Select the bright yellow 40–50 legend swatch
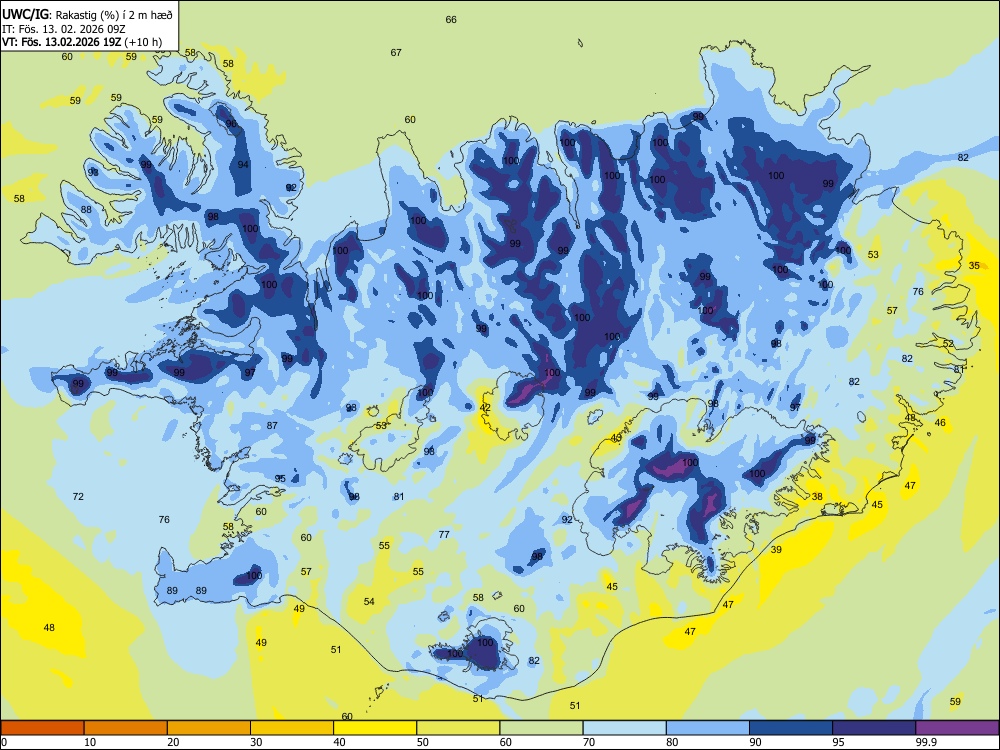The width and height of the screenshot is (1000, 750). 375,728
